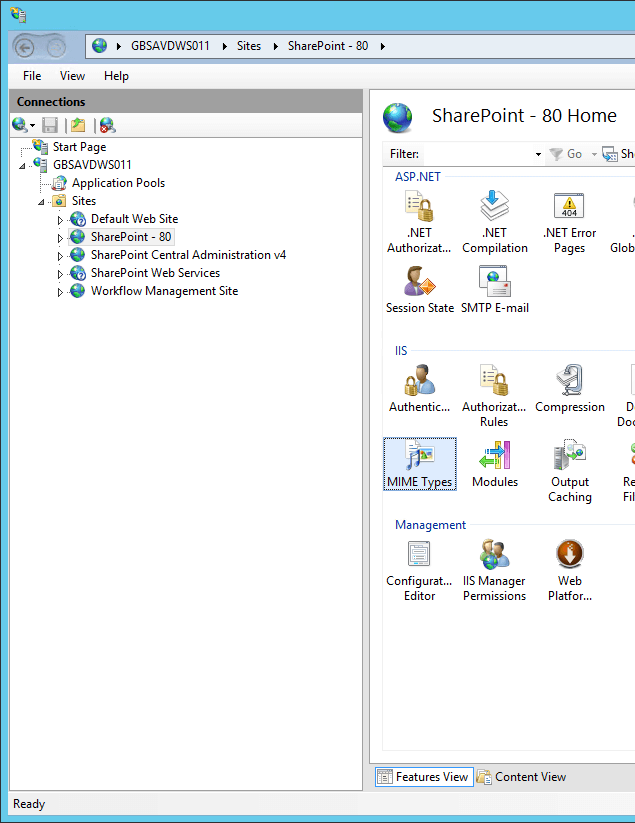Switch to Content View tab
The height and width of the screenshot is (823, 635).
point(522,777)
